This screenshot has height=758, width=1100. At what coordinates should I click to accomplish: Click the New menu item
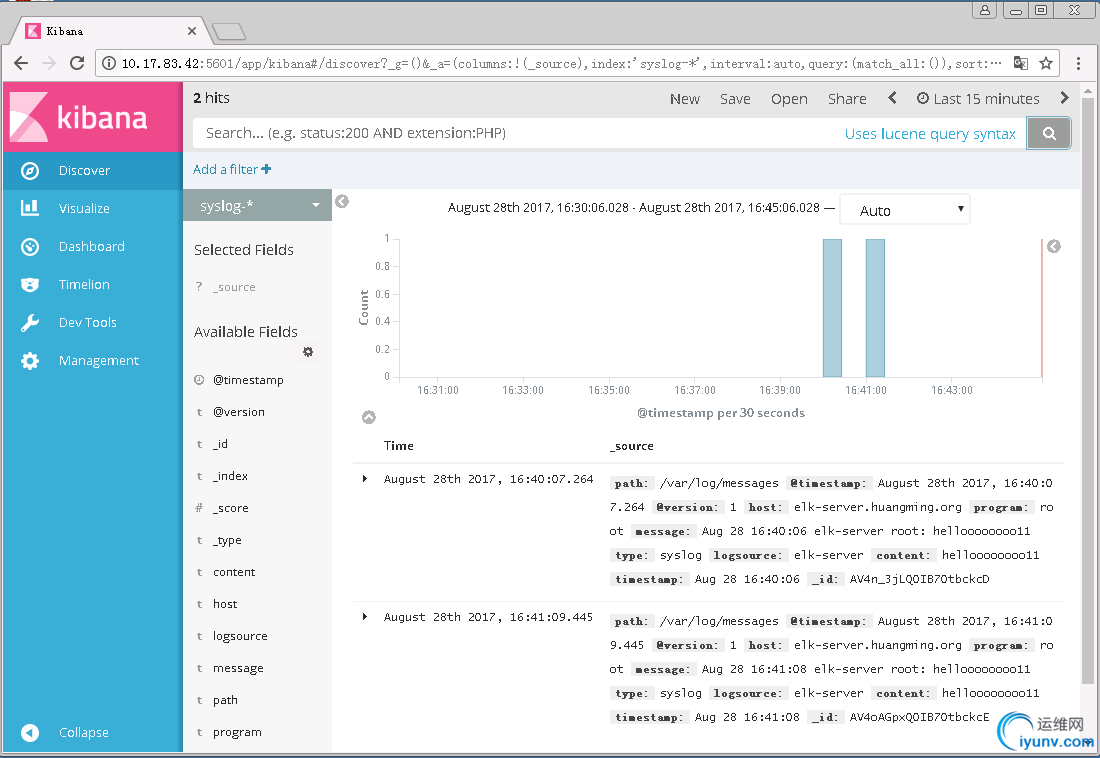[685, 99]
